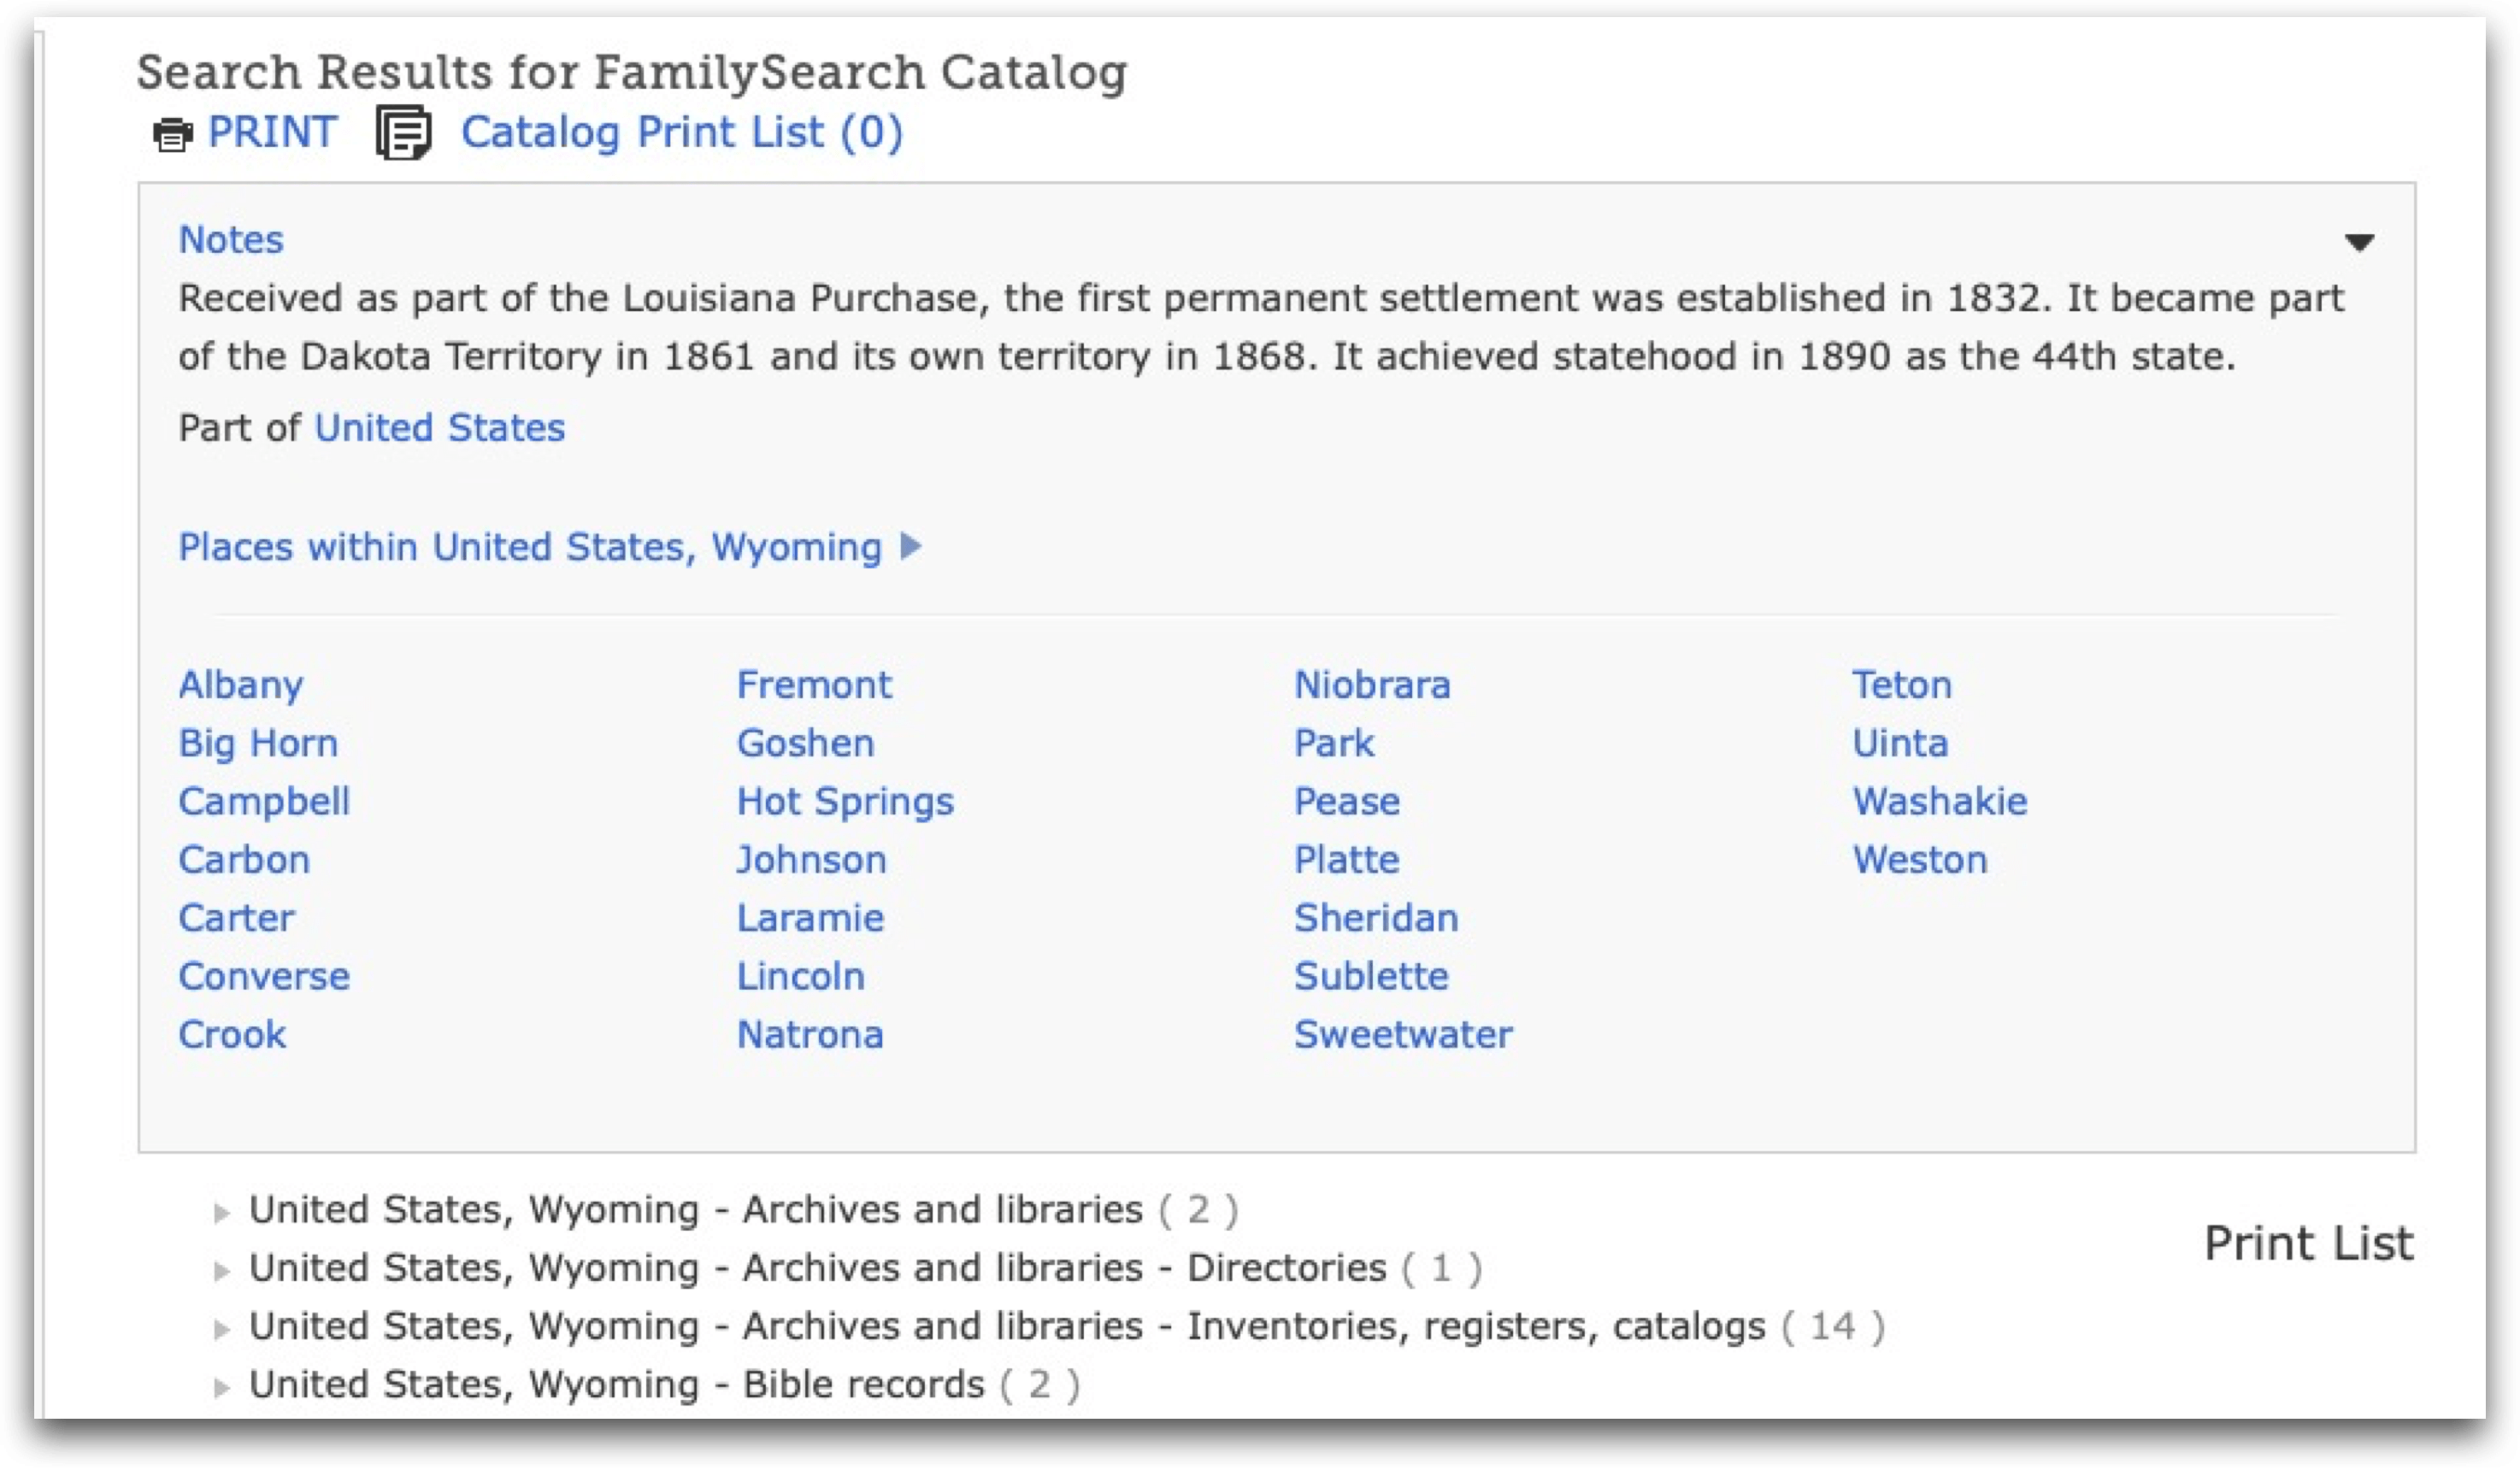
Task: Open the Notes heading link
Action: click(x=231, y=240)
